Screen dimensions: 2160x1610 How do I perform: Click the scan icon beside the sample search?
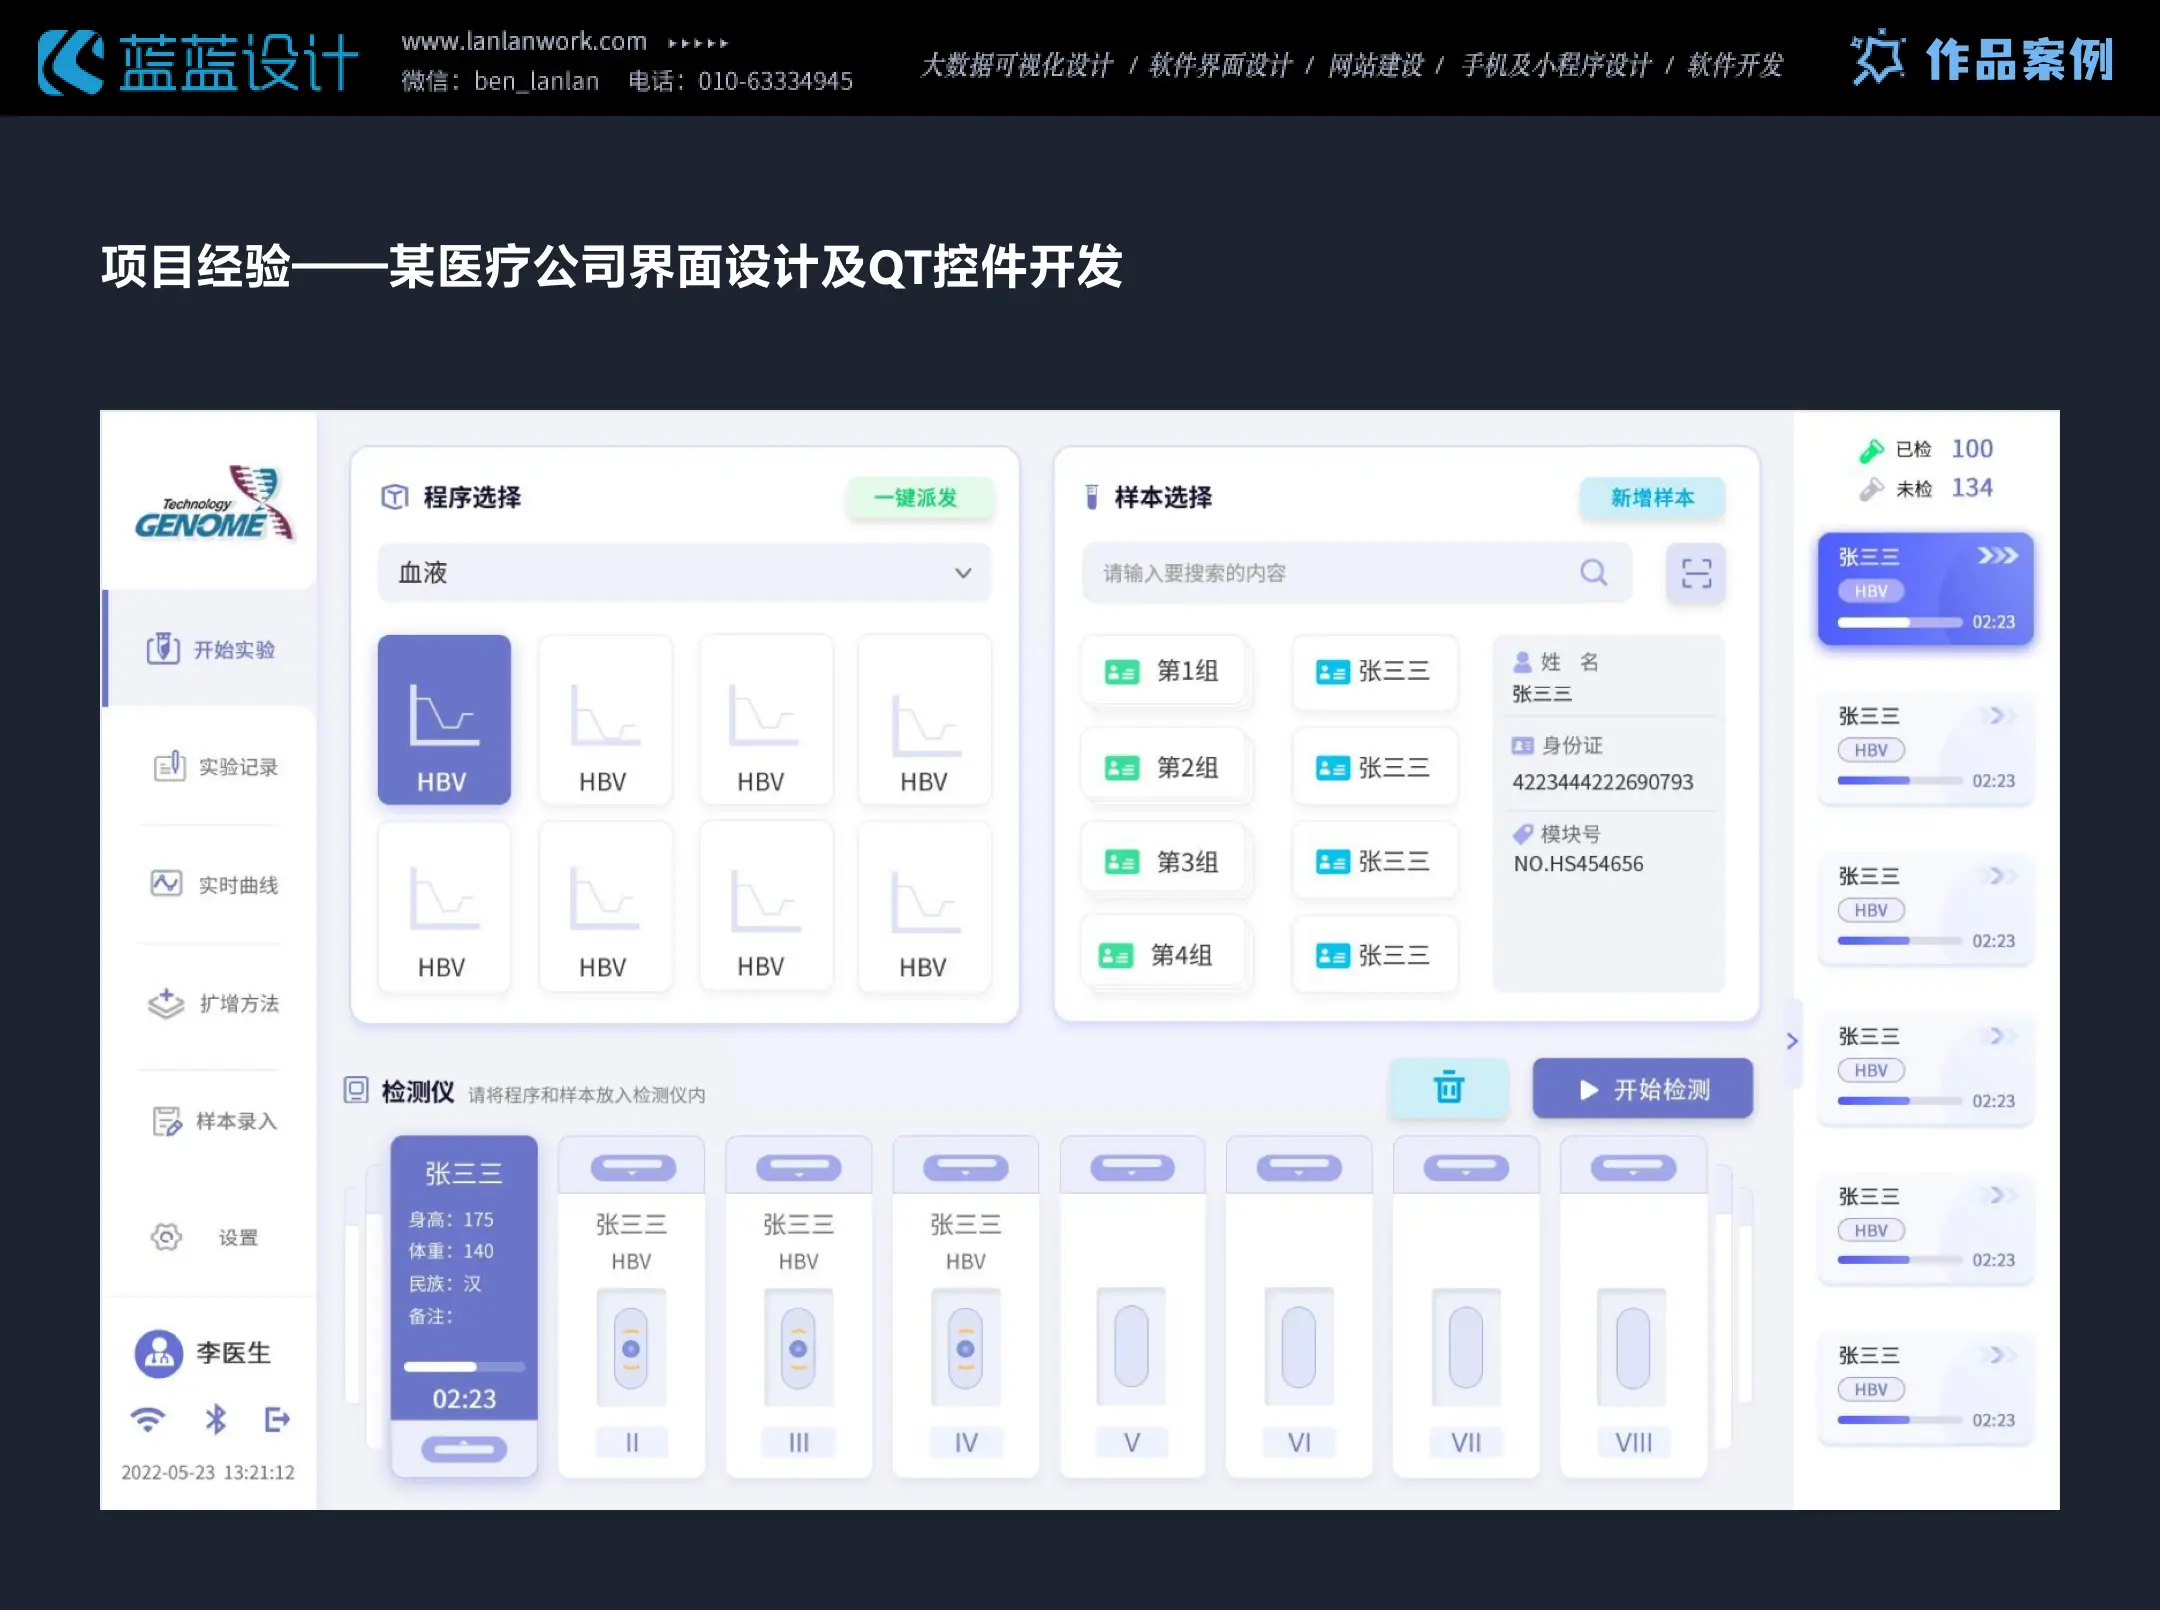click(1697, 572)
